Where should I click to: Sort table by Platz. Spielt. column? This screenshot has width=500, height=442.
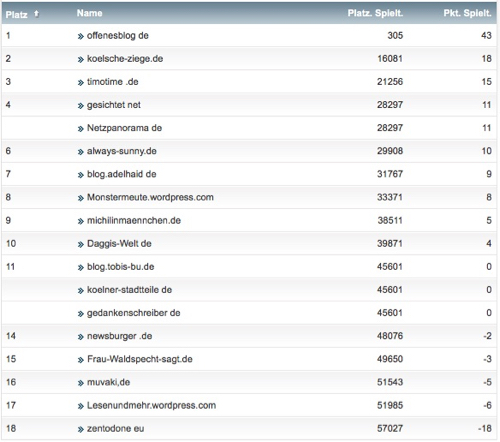[375, 13]
